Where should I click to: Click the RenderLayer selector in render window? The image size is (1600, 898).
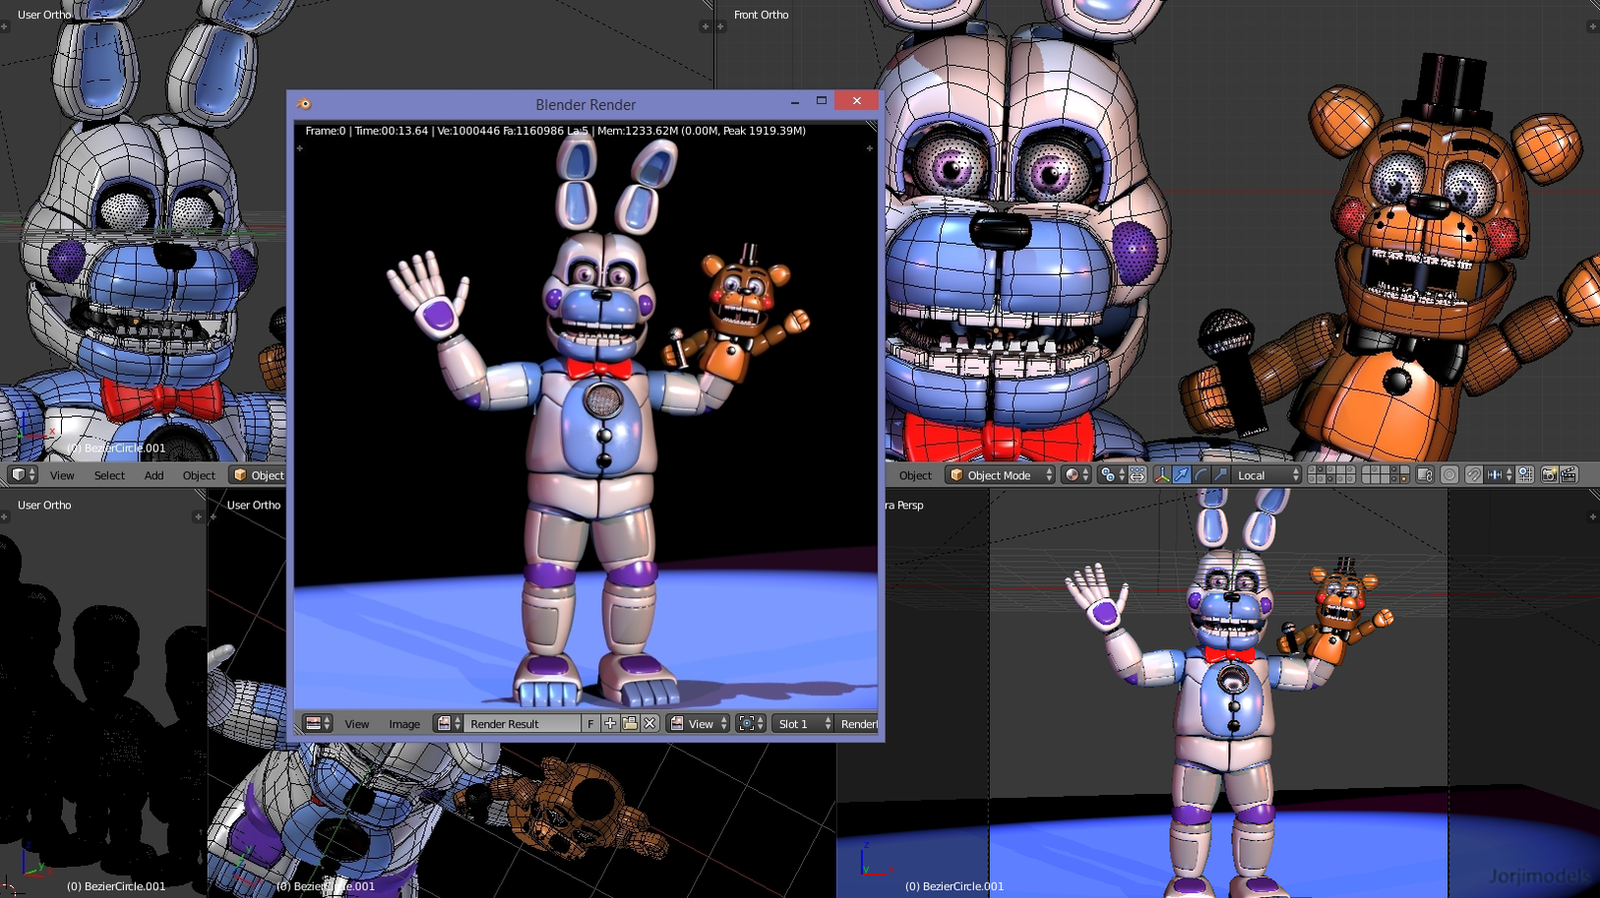pos(858,723)
